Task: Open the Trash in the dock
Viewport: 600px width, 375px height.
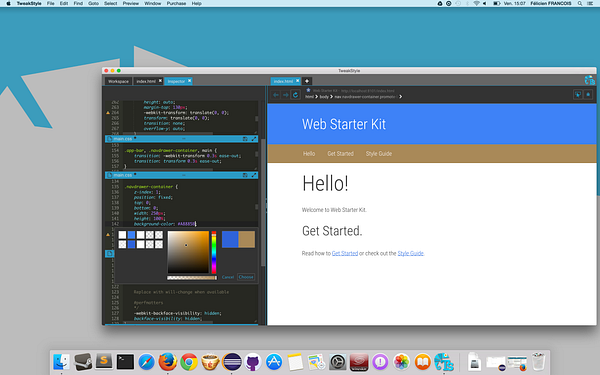Action: coord(538,362)
